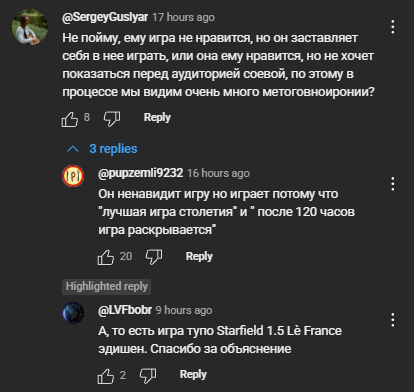Click @pupzemli9232's red circular avatar
This screenshot has height=392, width=414.
point(73,176)
